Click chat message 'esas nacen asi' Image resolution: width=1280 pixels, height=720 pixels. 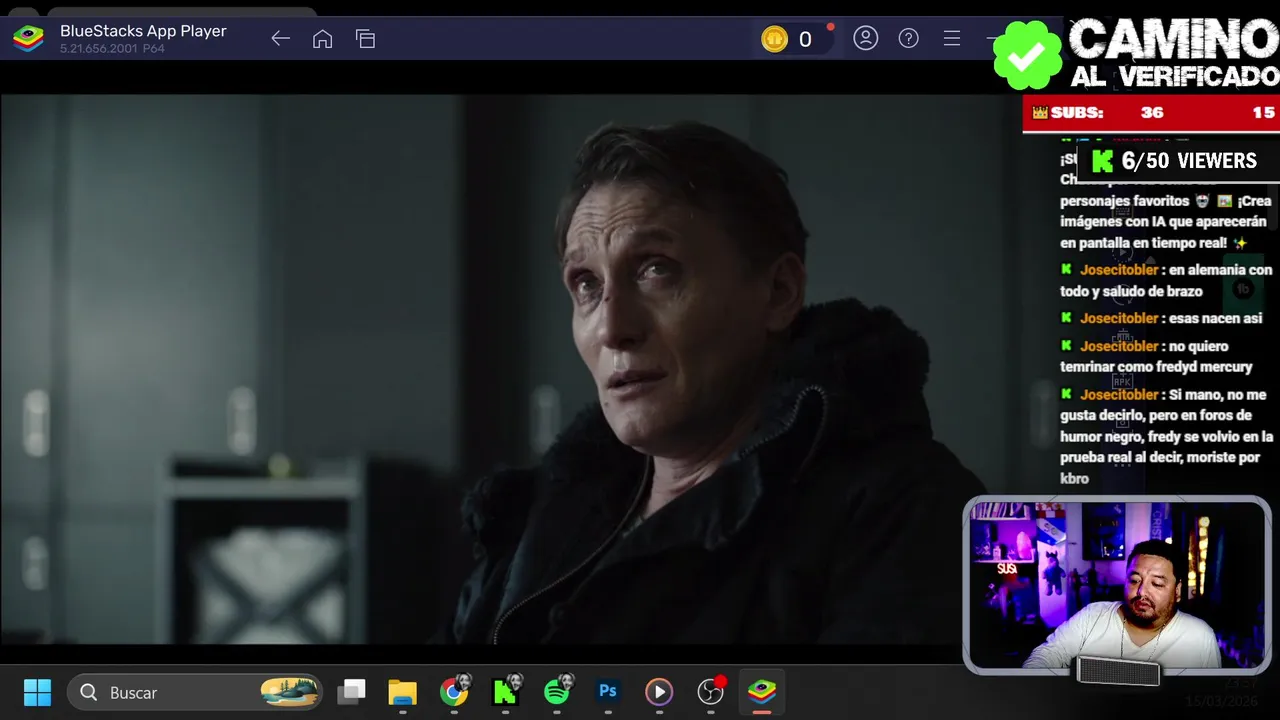(1161, 318)
